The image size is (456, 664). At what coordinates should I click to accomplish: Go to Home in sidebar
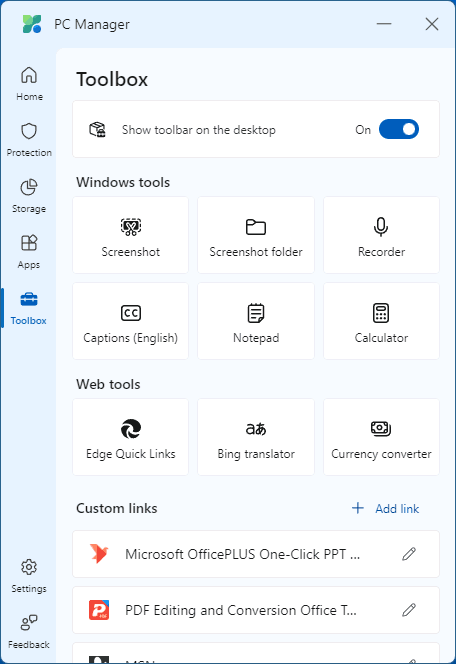coord(29,84)
